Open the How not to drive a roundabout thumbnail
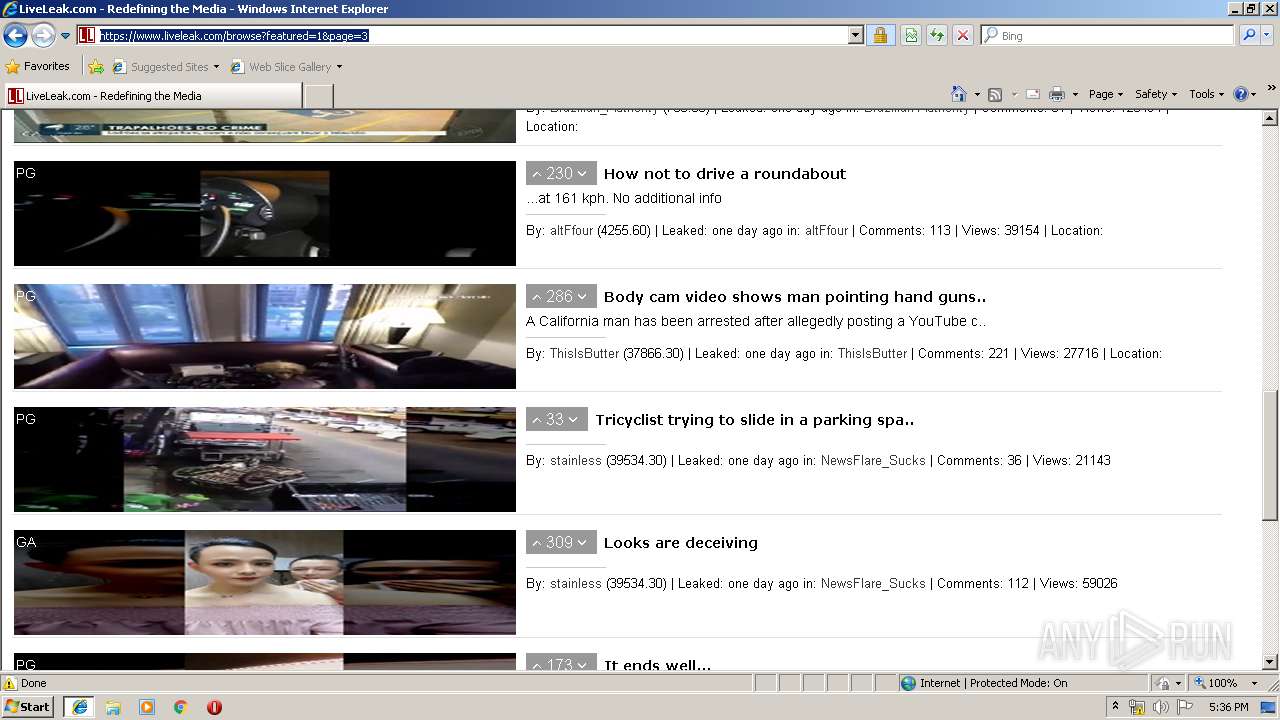This screenshot has width=1280, height=720. (x=265, y=213)
